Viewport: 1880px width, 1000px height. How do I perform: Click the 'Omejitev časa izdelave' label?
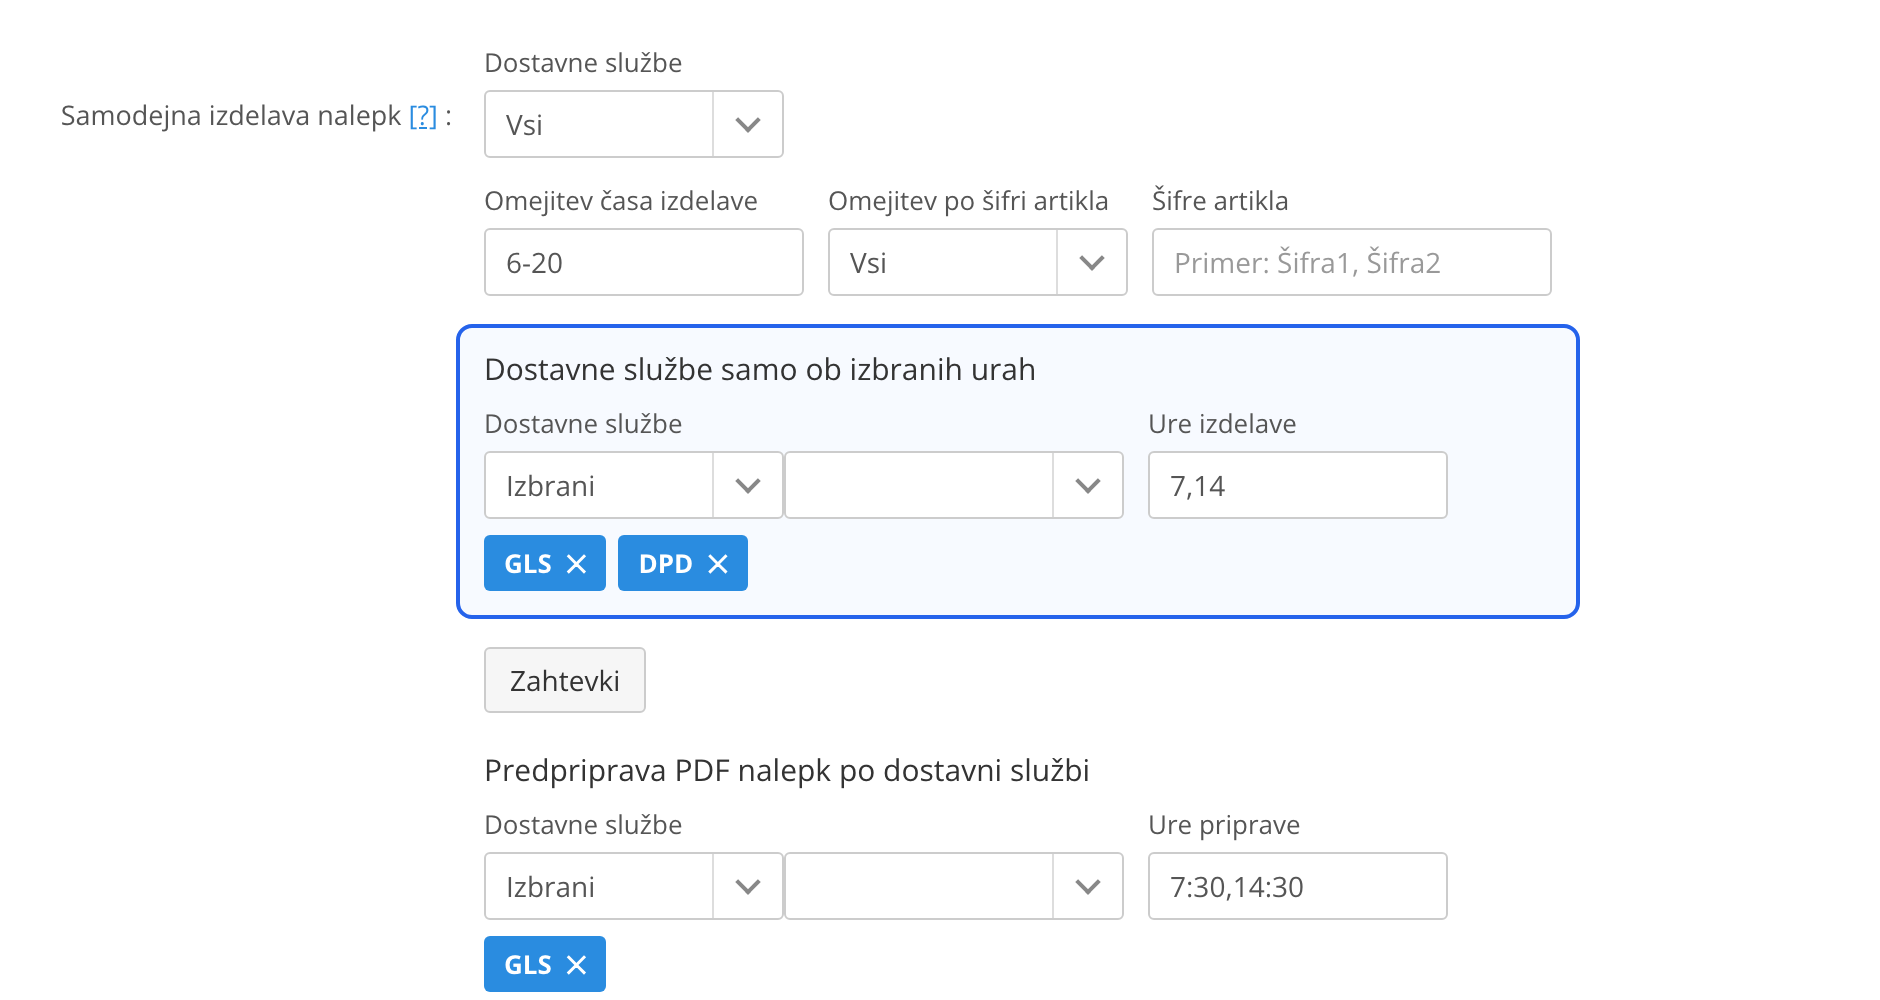pos(621,201)
